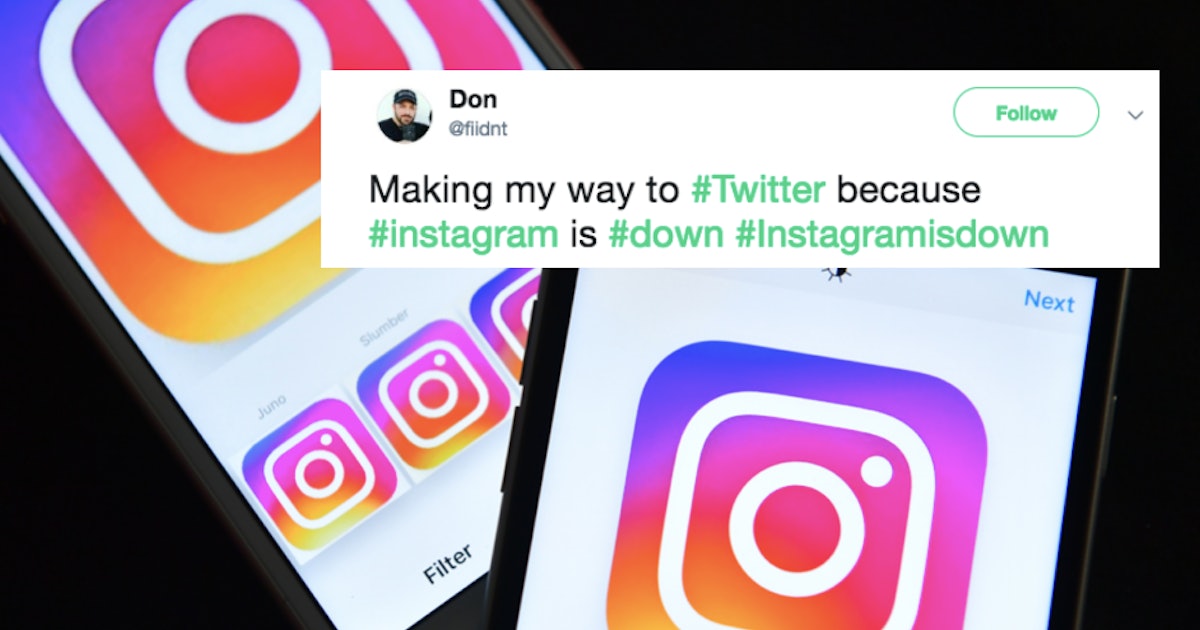1200x630 pixels.
Task: Select the Filter tab on left phone
Action: 449,563
